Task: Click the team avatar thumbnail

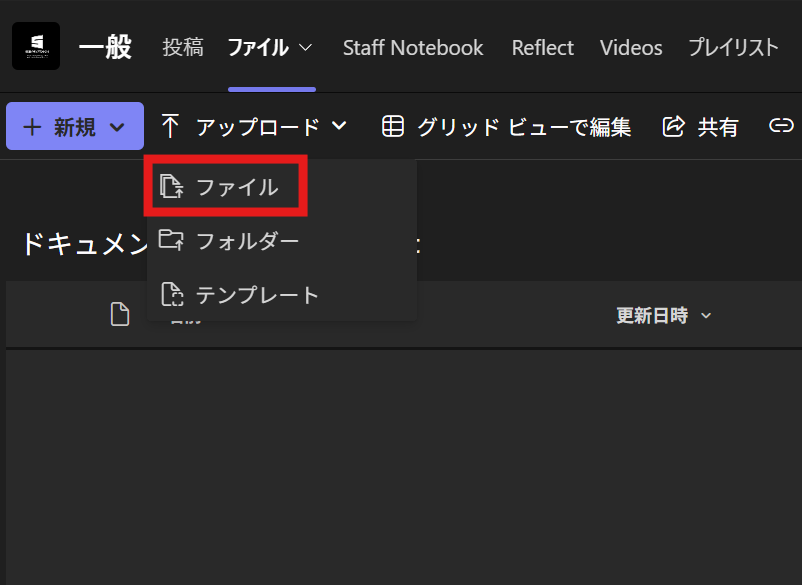Action: tap(35, 46)
